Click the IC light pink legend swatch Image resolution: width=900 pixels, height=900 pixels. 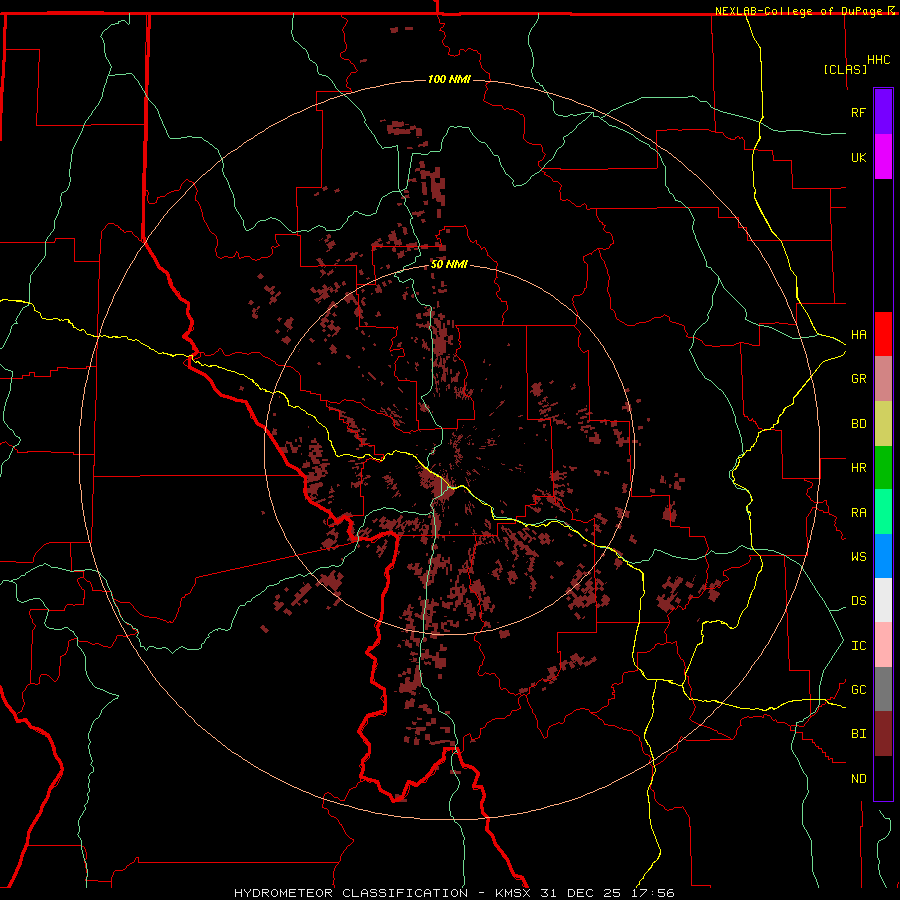click(x=883, y=645)
